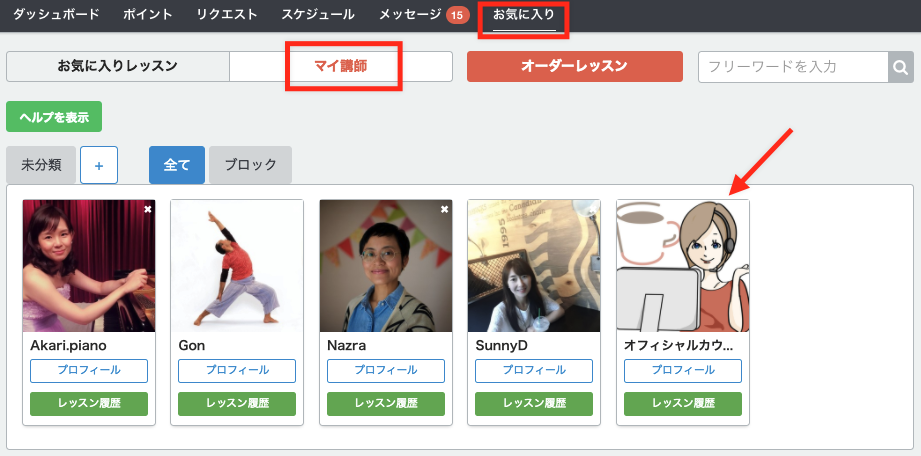Viewport: 921px width, 456px height.
Task: Open Gon プロフィール button
Action: 237,371
